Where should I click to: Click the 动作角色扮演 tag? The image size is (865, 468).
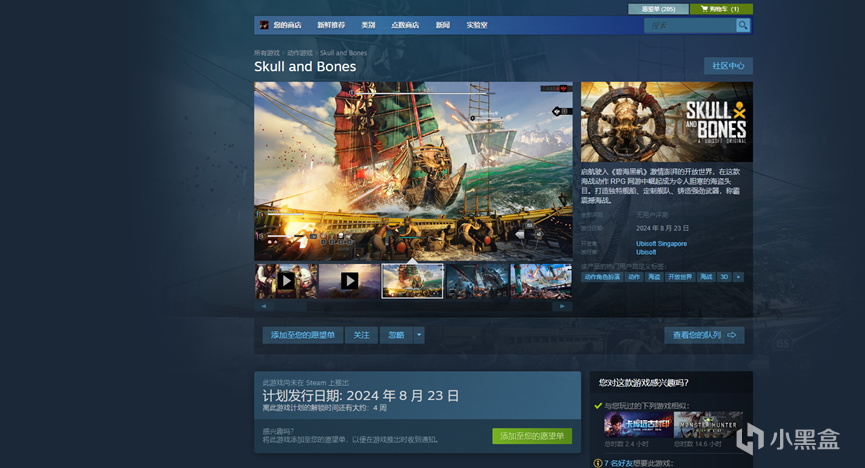[602, 277]
